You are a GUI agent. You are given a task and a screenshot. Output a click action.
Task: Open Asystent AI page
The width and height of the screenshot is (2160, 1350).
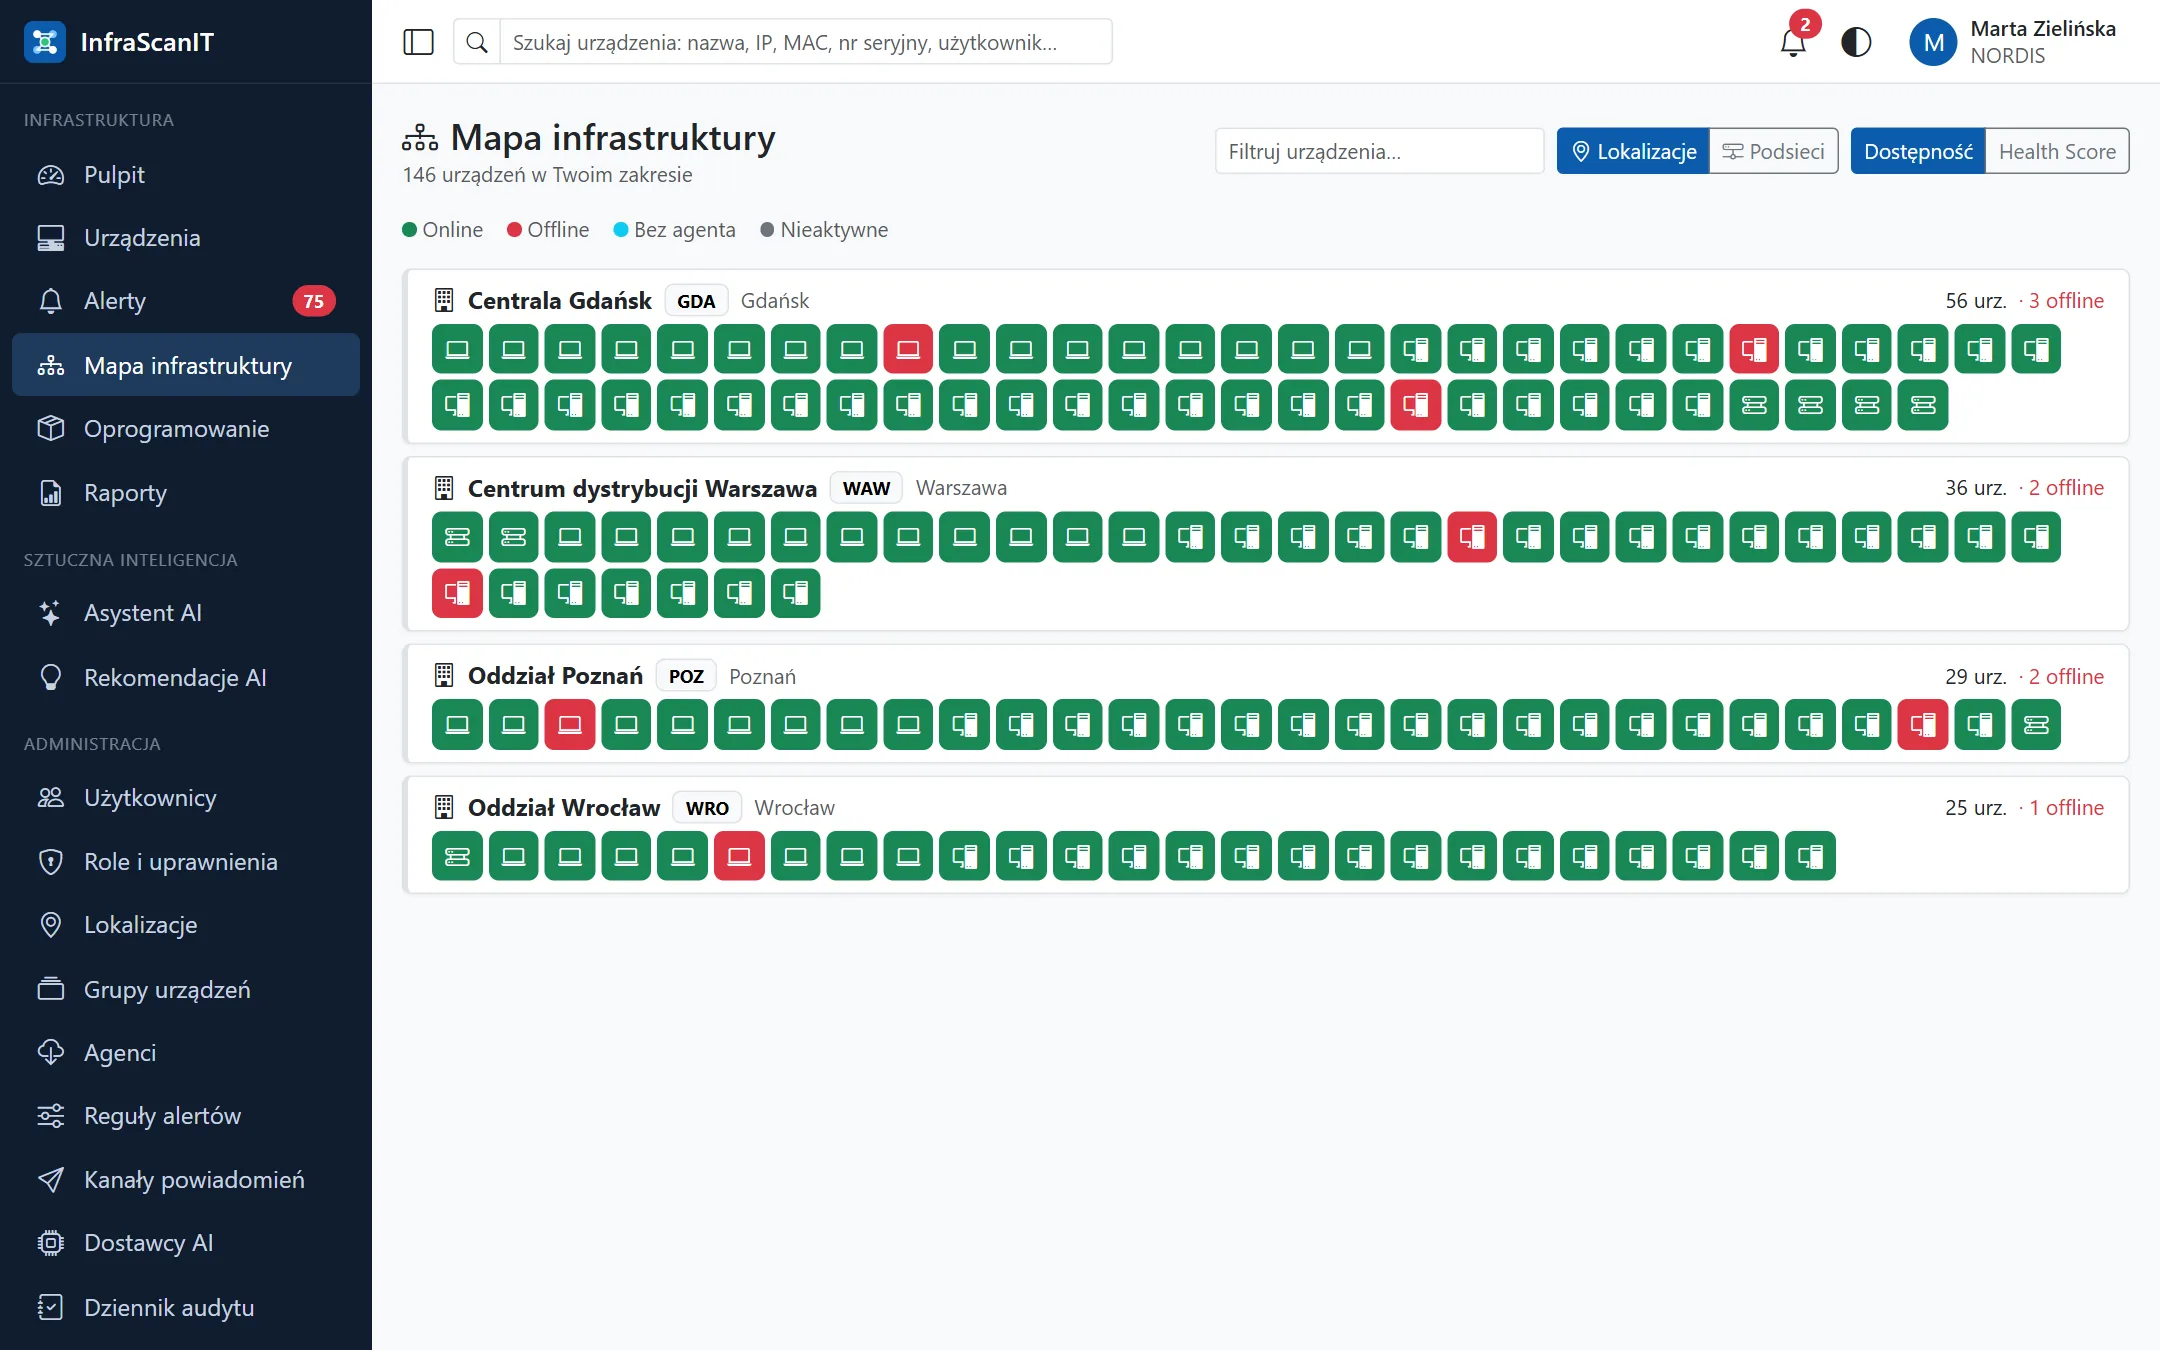186,613
